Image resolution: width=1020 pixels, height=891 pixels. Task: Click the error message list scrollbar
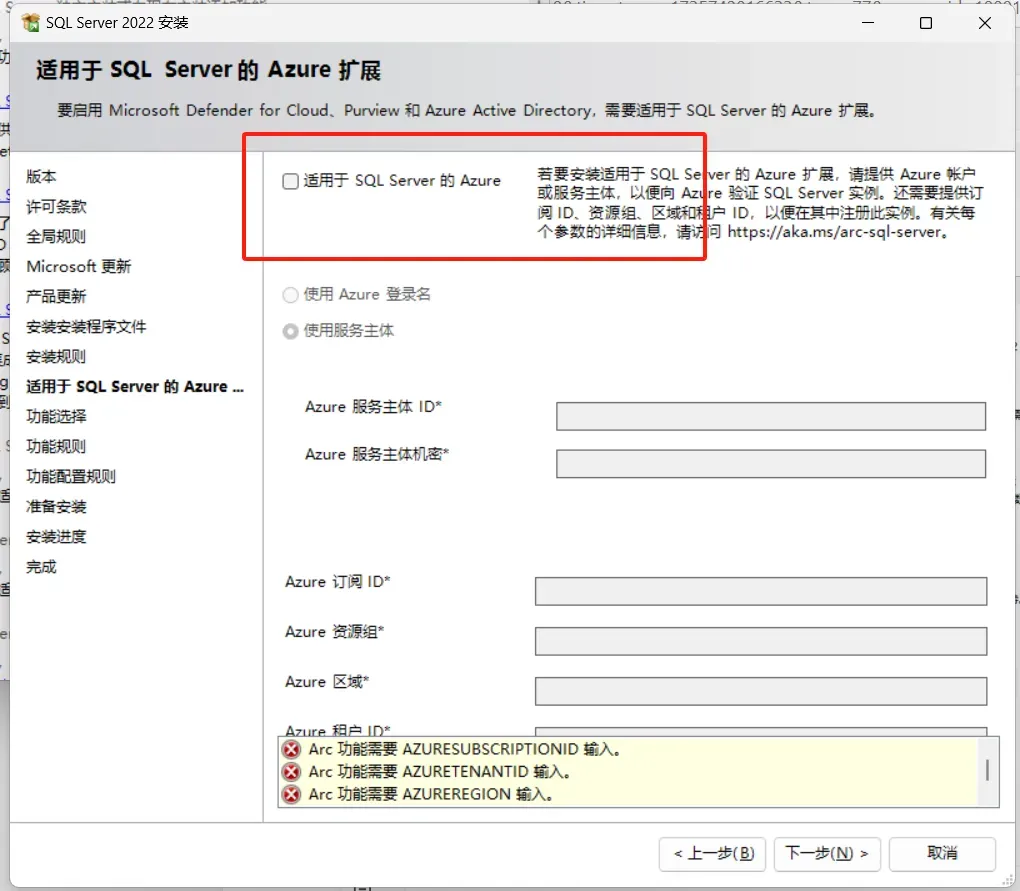[987, 771]
